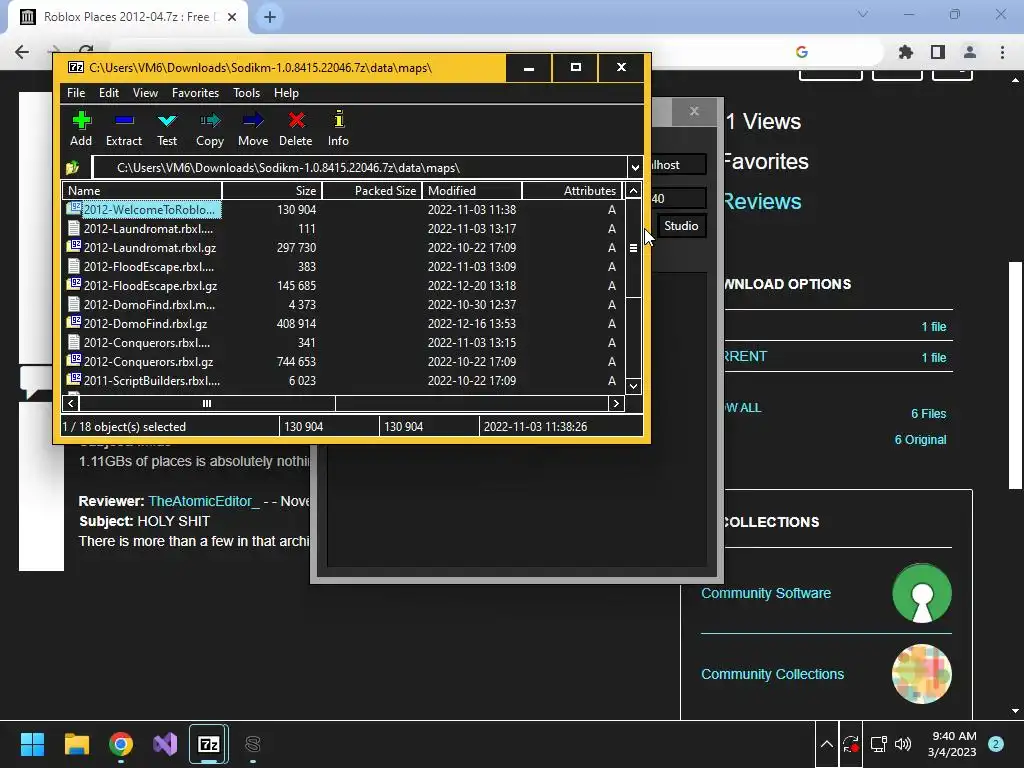Click the 6 Original files link
The image size is (1024, 768).
(920, 440)
